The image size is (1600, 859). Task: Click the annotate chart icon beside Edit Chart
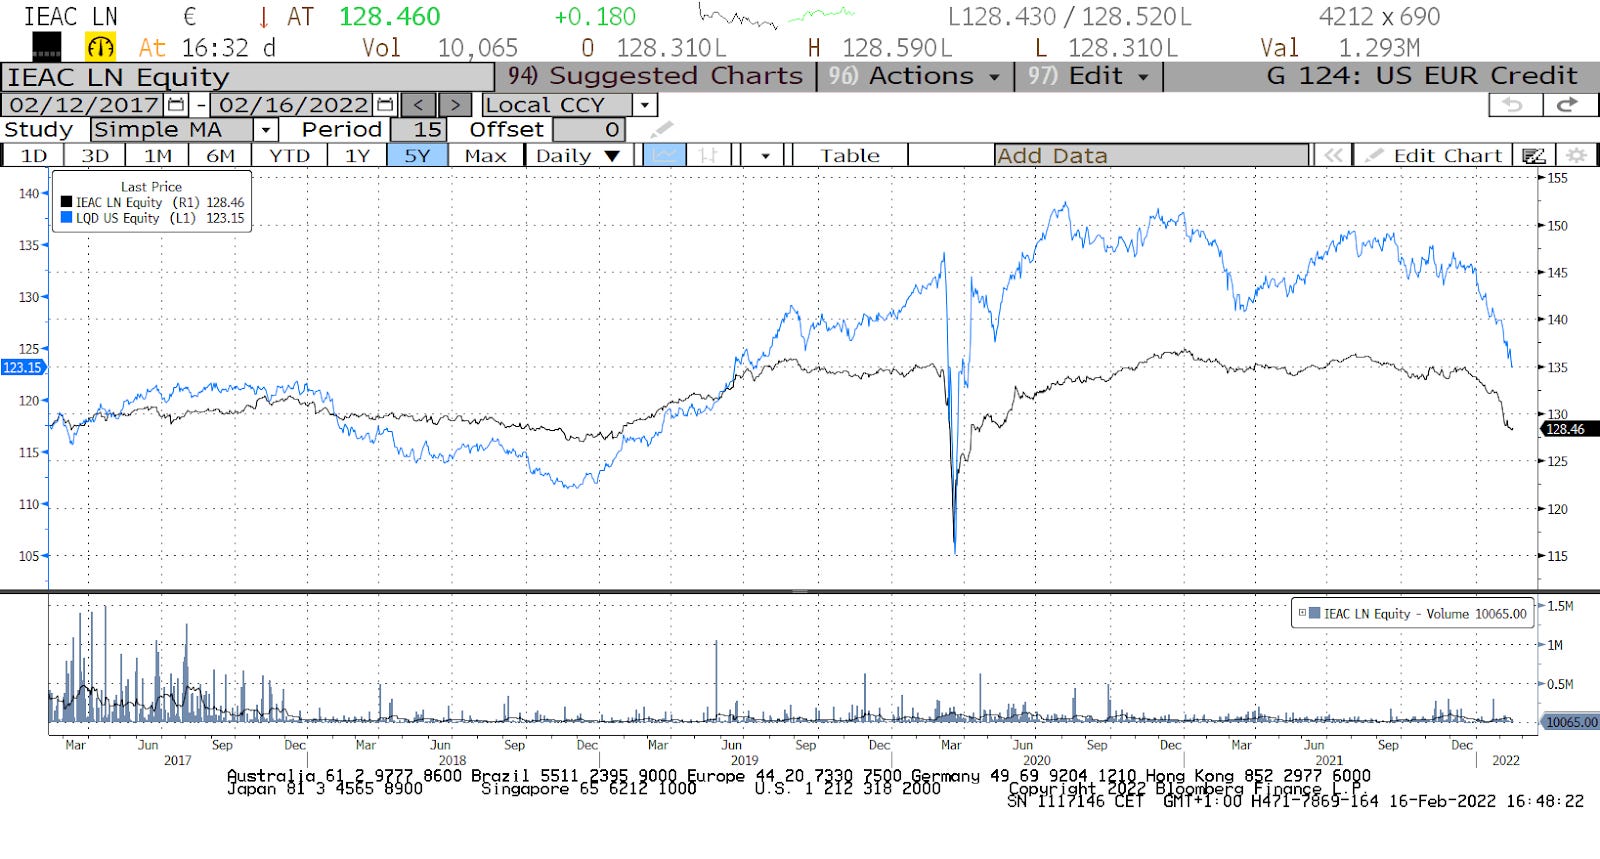point(1534,156)
